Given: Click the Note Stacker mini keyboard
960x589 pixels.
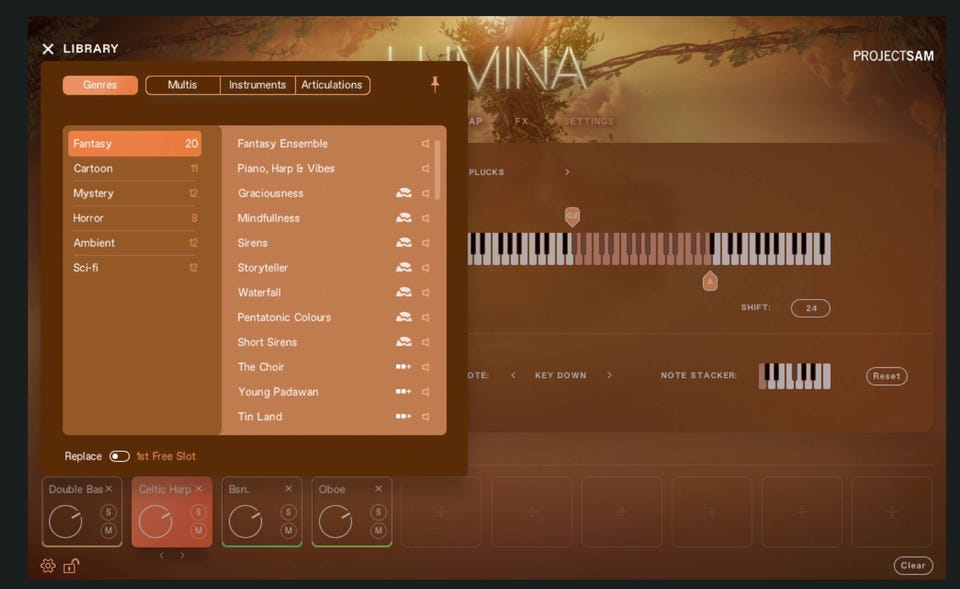Looking at the screenshot, I should pyautogui.click(x=795, y=376).
